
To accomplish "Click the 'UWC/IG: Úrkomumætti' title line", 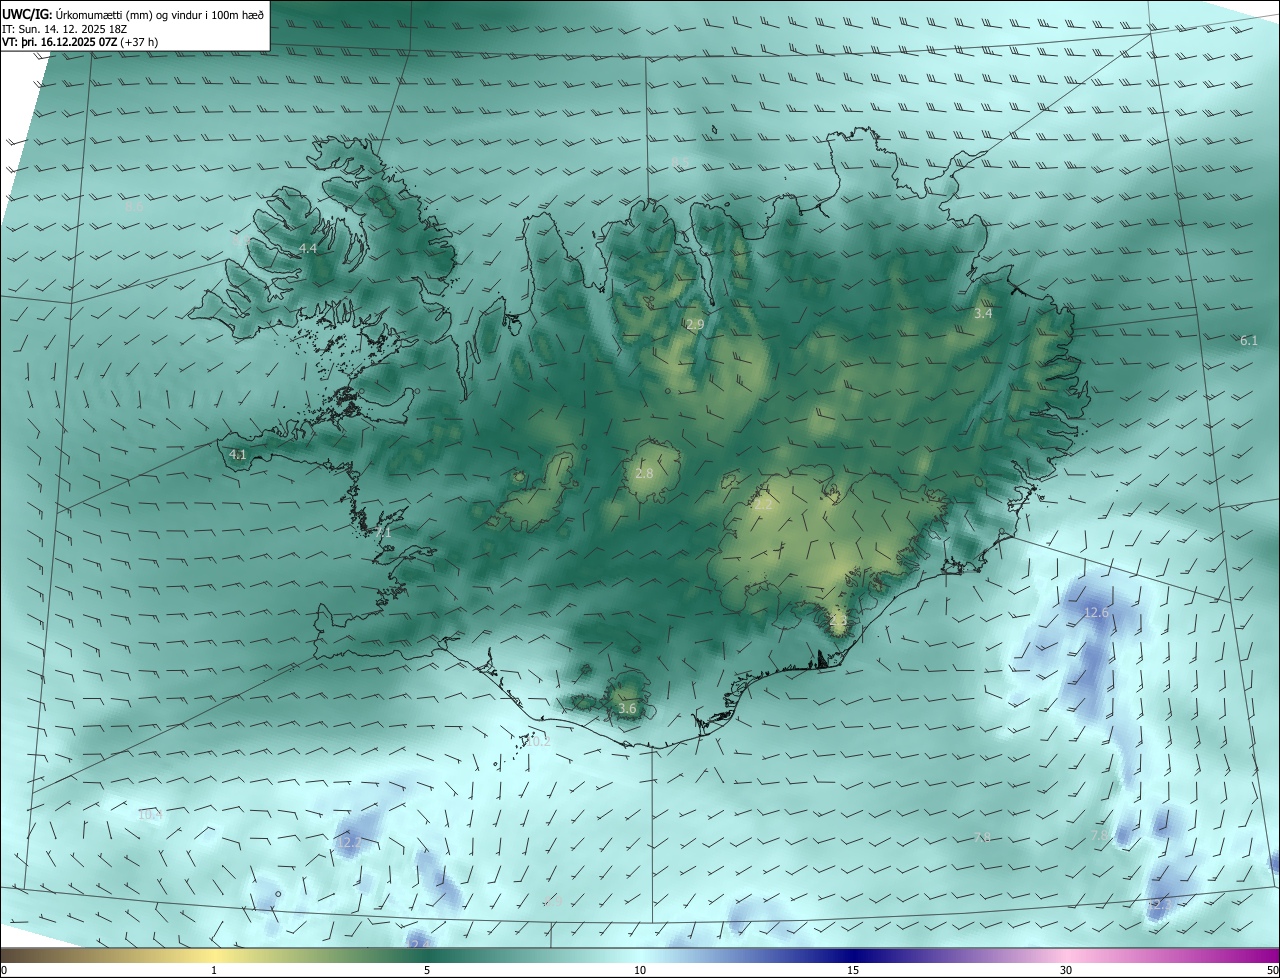I will pyautogui.click(x=132, y=14).
